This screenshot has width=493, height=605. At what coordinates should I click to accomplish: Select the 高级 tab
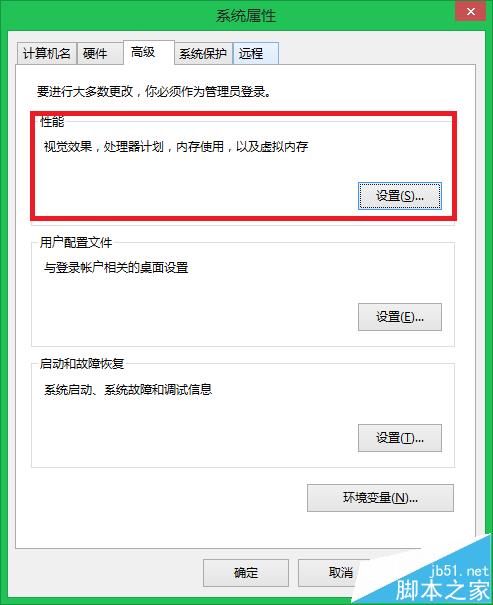pos(149,52)
